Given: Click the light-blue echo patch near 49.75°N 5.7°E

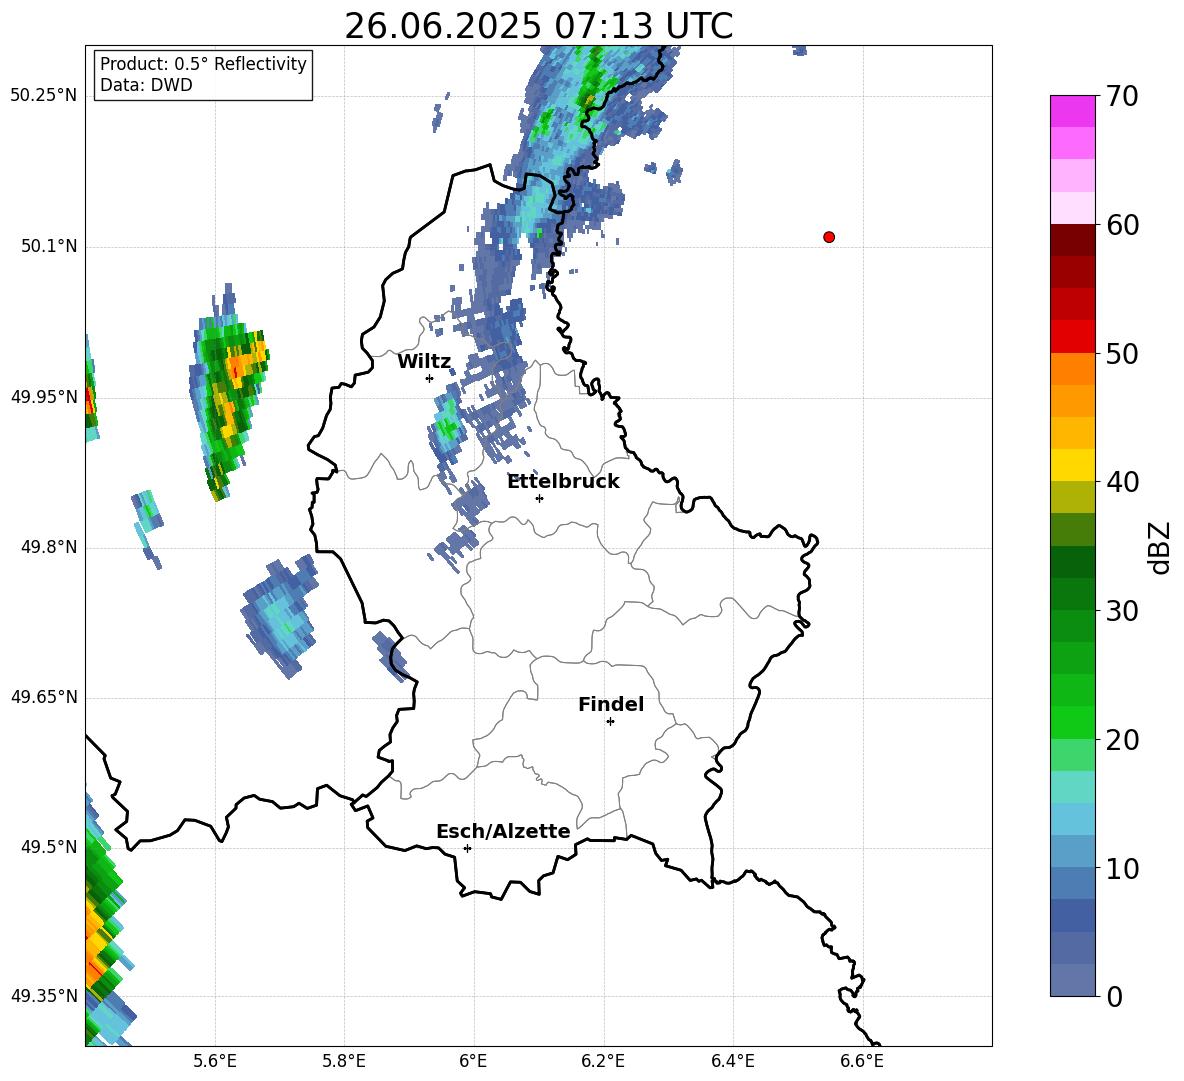Looking at the screenshot, I should click(279, 615).
